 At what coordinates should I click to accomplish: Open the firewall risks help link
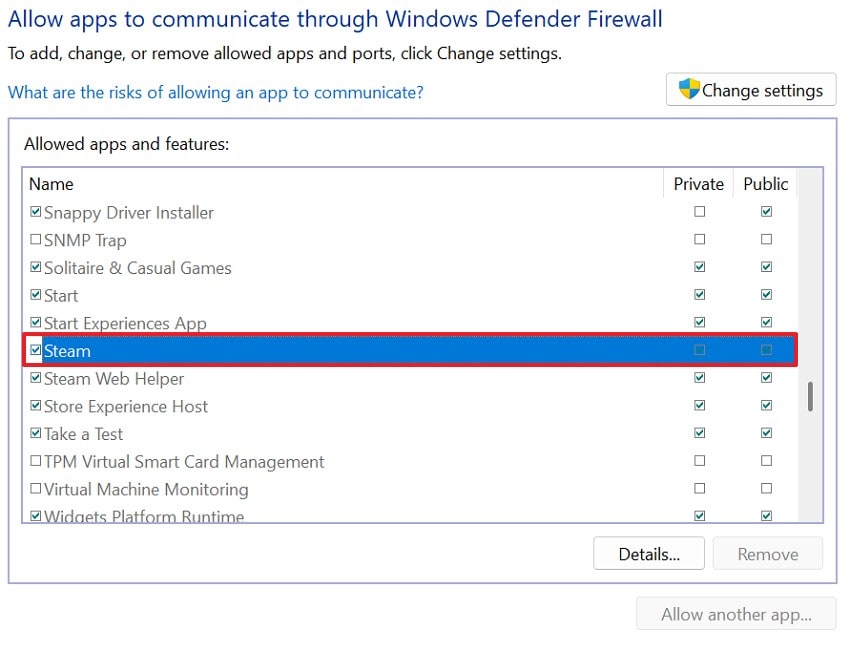point(215,92)
